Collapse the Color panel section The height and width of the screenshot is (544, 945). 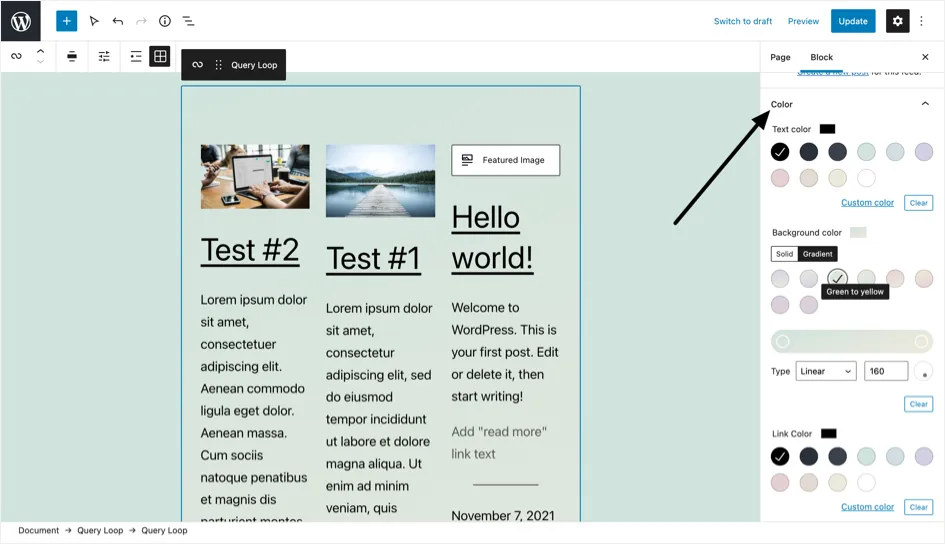[924, 104]
